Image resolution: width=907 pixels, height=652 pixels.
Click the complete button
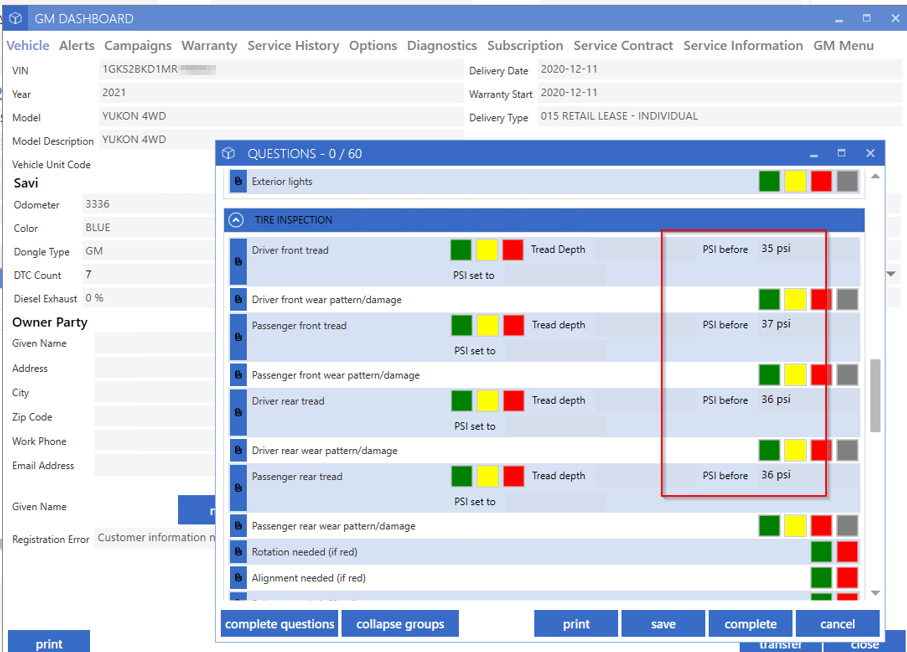tap(751, 624)
